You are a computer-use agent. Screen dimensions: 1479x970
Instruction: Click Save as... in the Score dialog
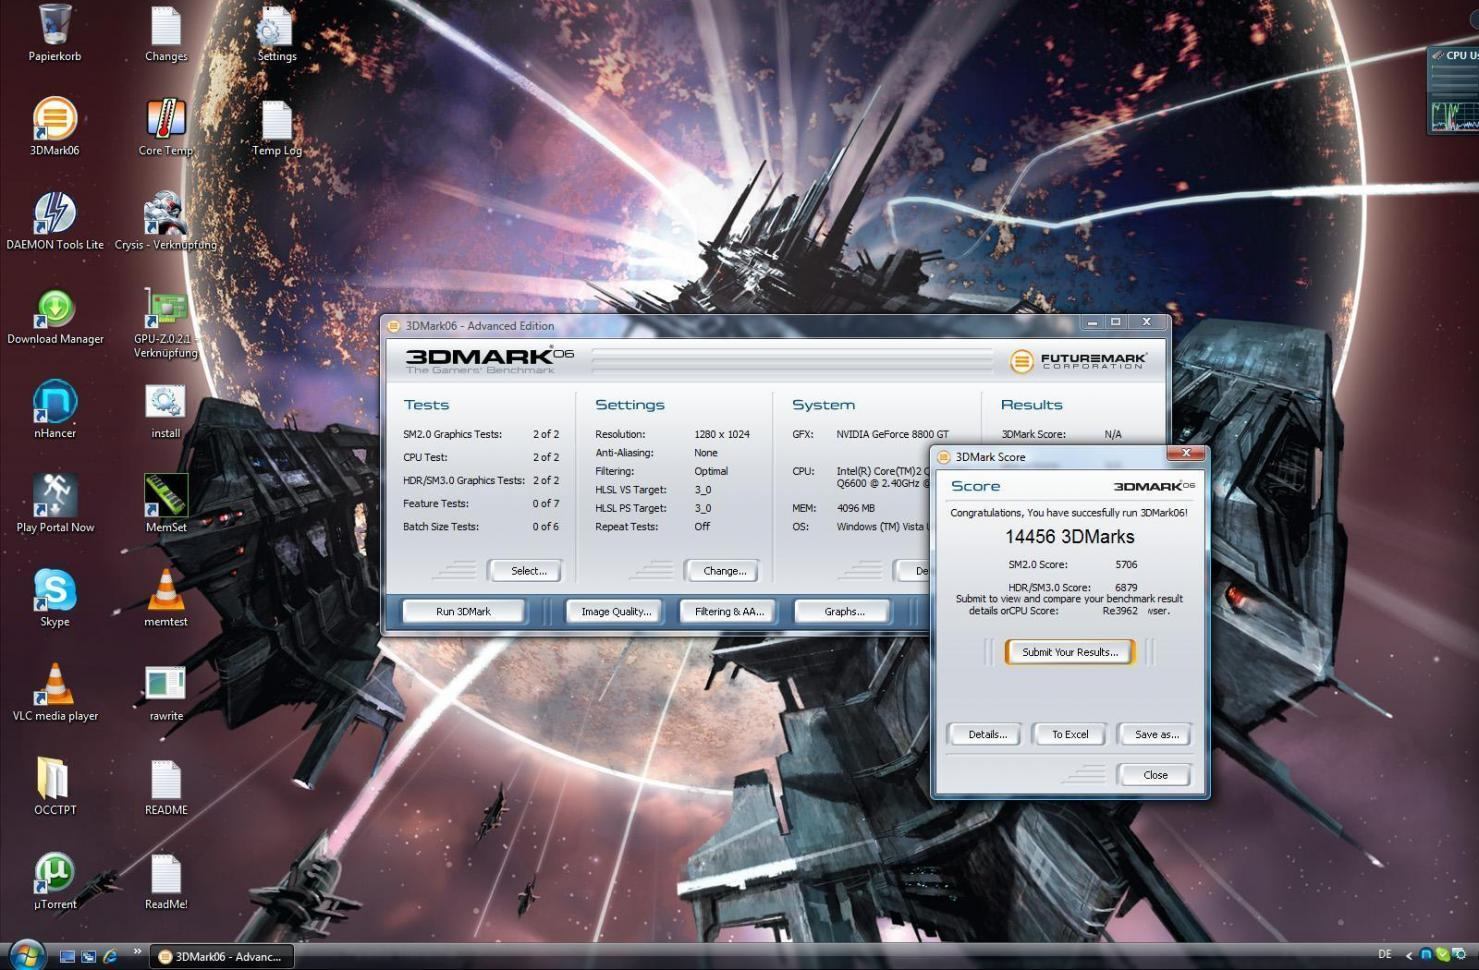point(1156,734)
